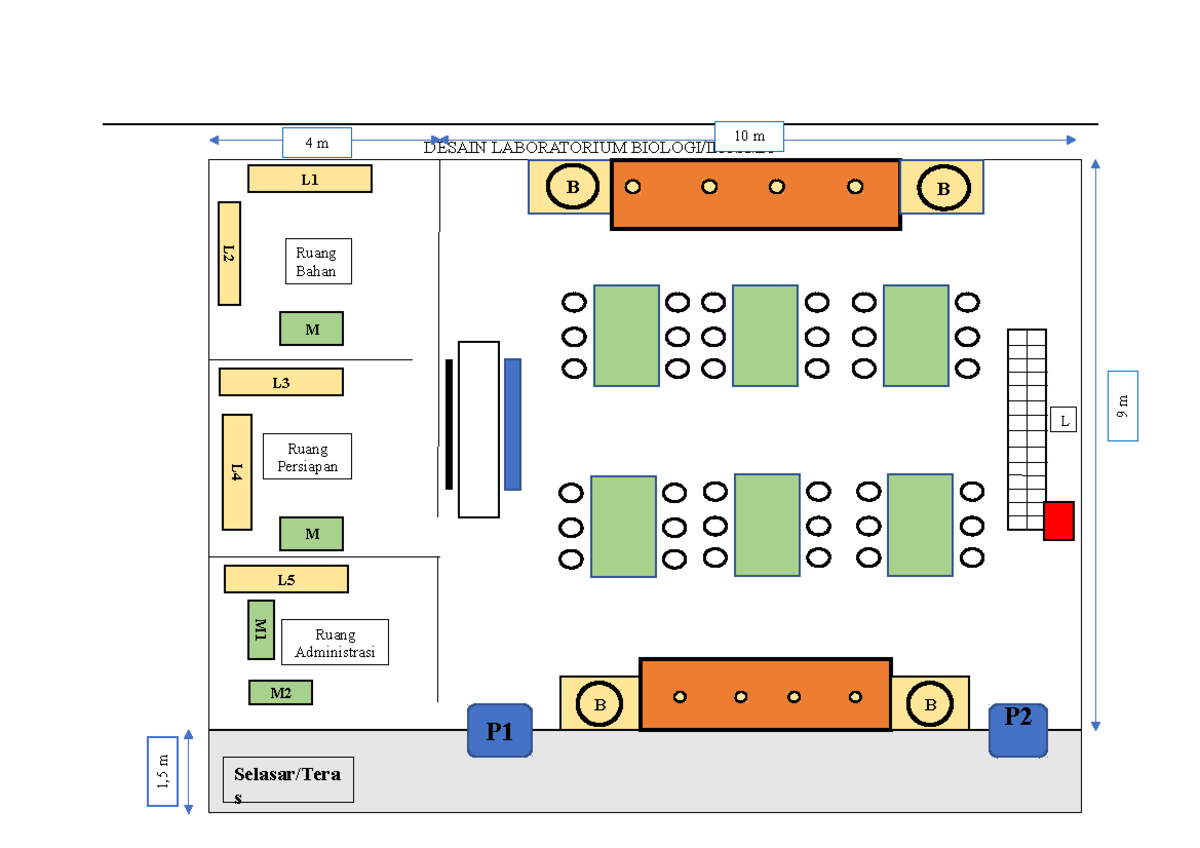Click the bottom-left B sink circle

click(600, 704)
